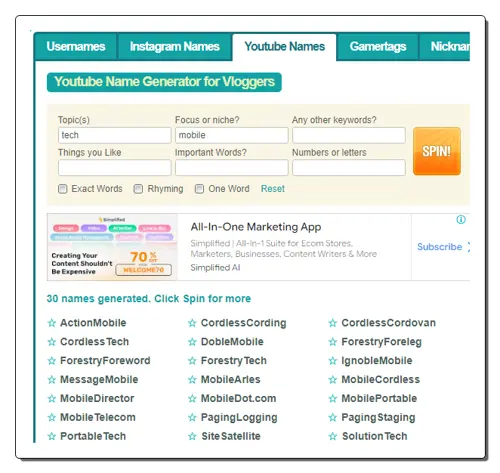The width and height of the screenshot is (500, 473).
Task: Pick the IgnobleMobile name
Action: pos(377,361)
